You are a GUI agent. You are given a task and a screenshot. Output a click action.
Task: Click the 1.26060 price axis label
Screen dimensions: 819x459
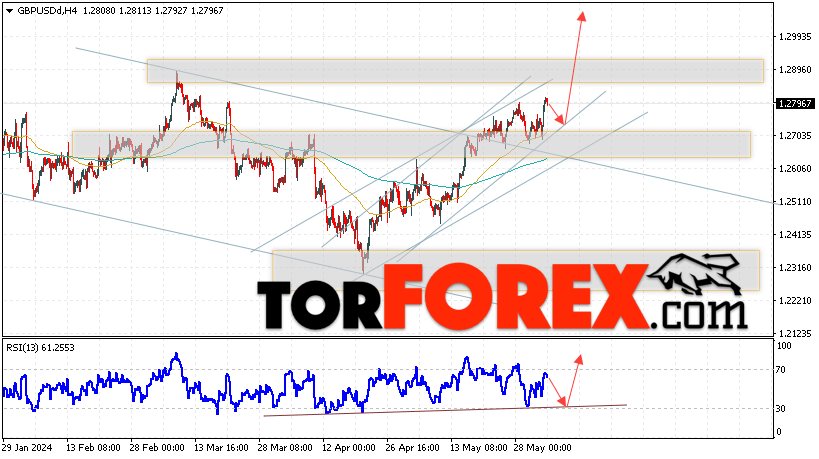pyautogui.click(x=795, y=169)
